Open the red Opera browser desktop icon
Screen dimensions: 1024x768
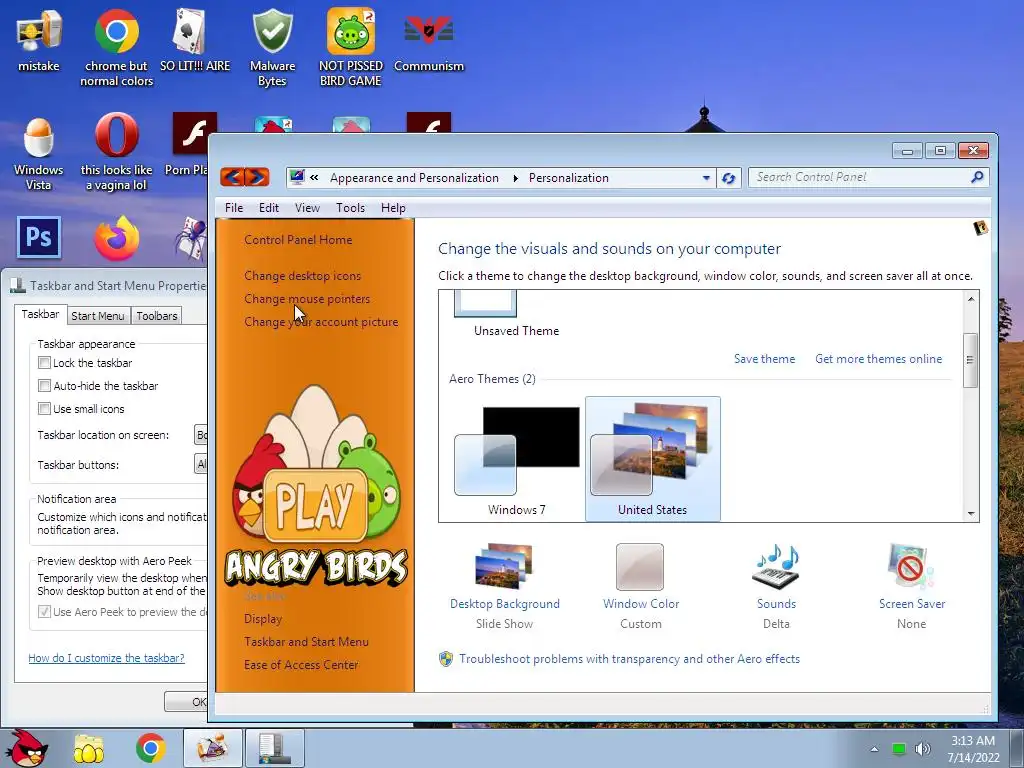(116, 153)
